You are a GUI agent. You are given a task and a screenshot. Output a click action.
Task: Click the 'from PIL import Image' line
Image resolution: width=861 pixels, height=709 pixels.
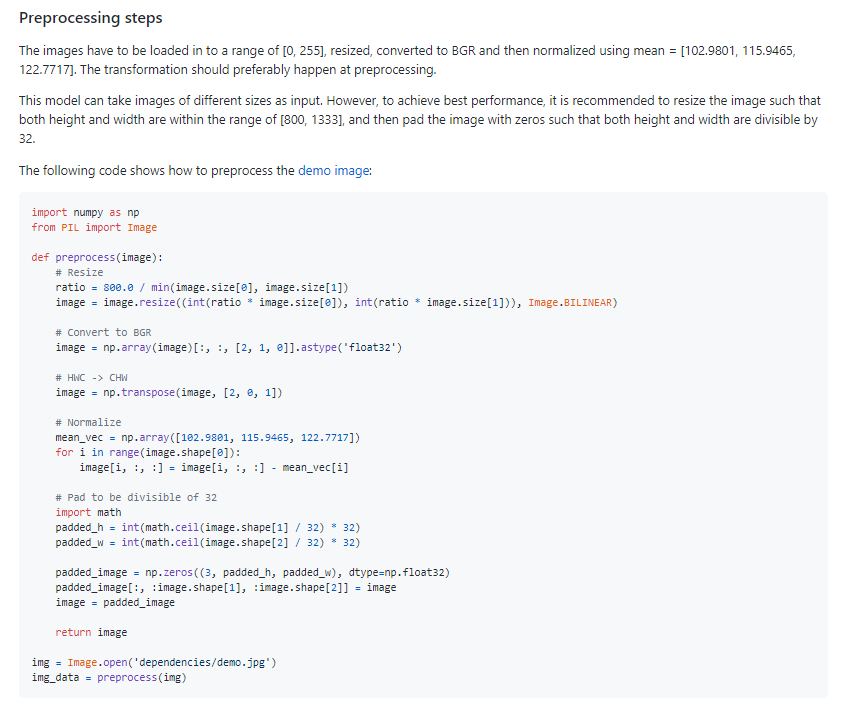coord(94,227)
